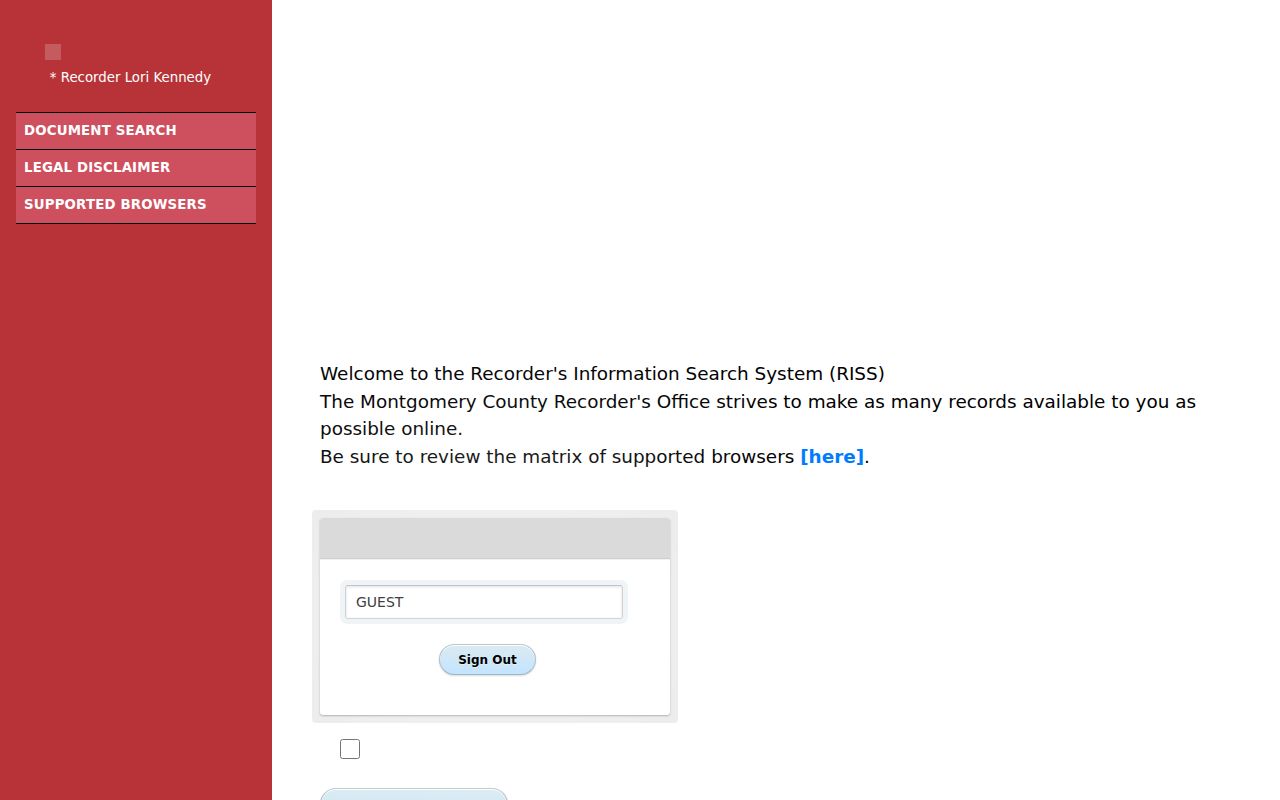Click the 'Welcome to the Recorder's Information Search System' line
The image size is (1280, 800).
click(x=602, y=374)
